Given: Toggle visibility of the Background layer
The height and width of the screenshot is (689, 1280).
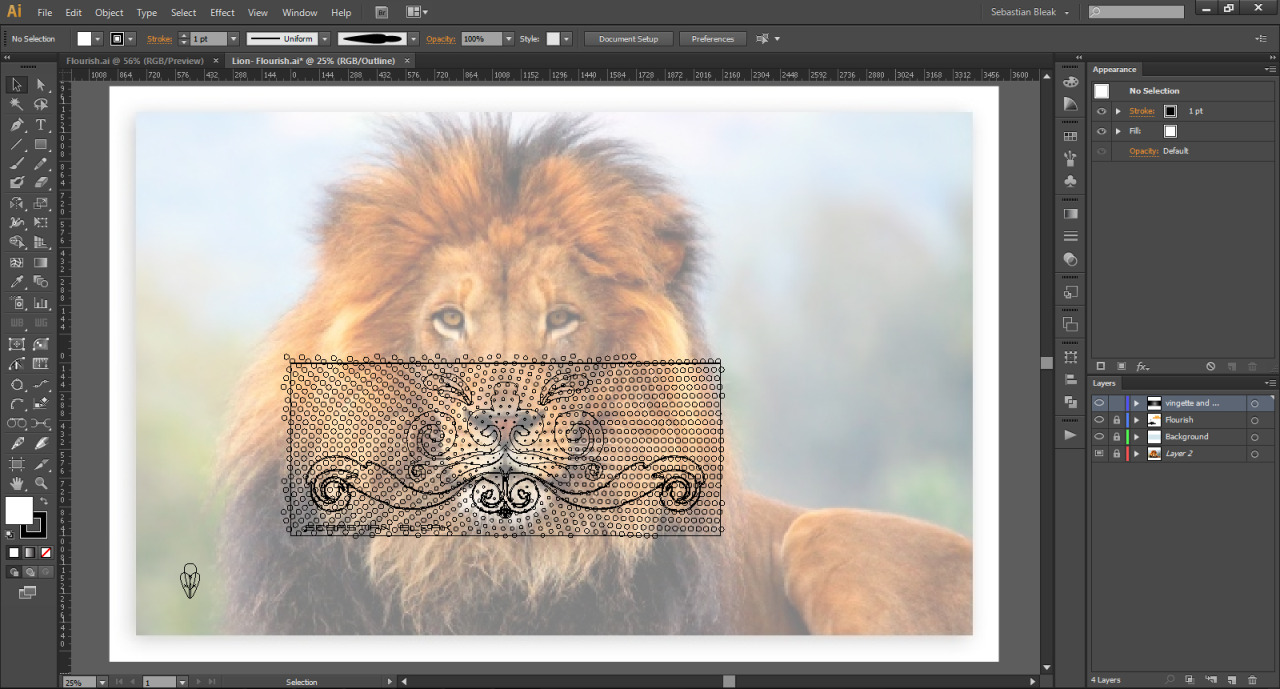Looking at the screenshot, I should click(1099, 437).
